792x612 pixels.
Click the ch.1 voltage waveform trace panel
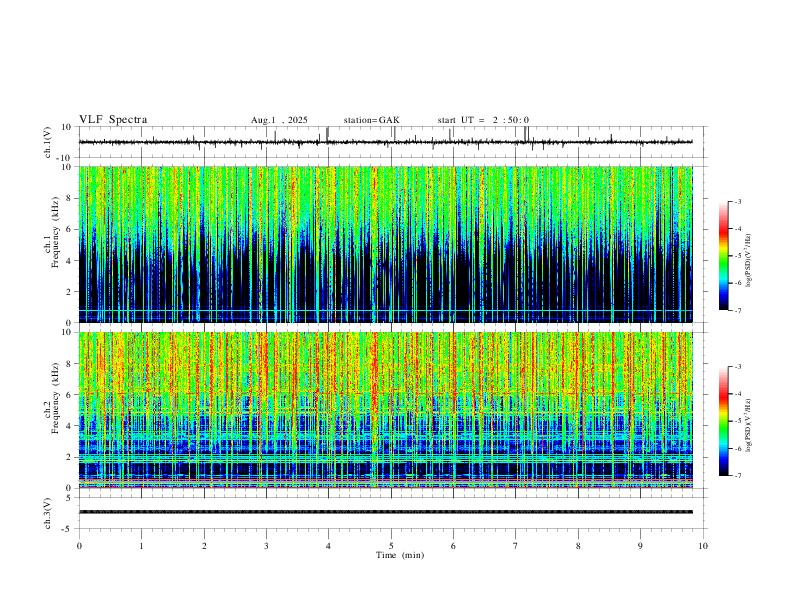(393, 142)
